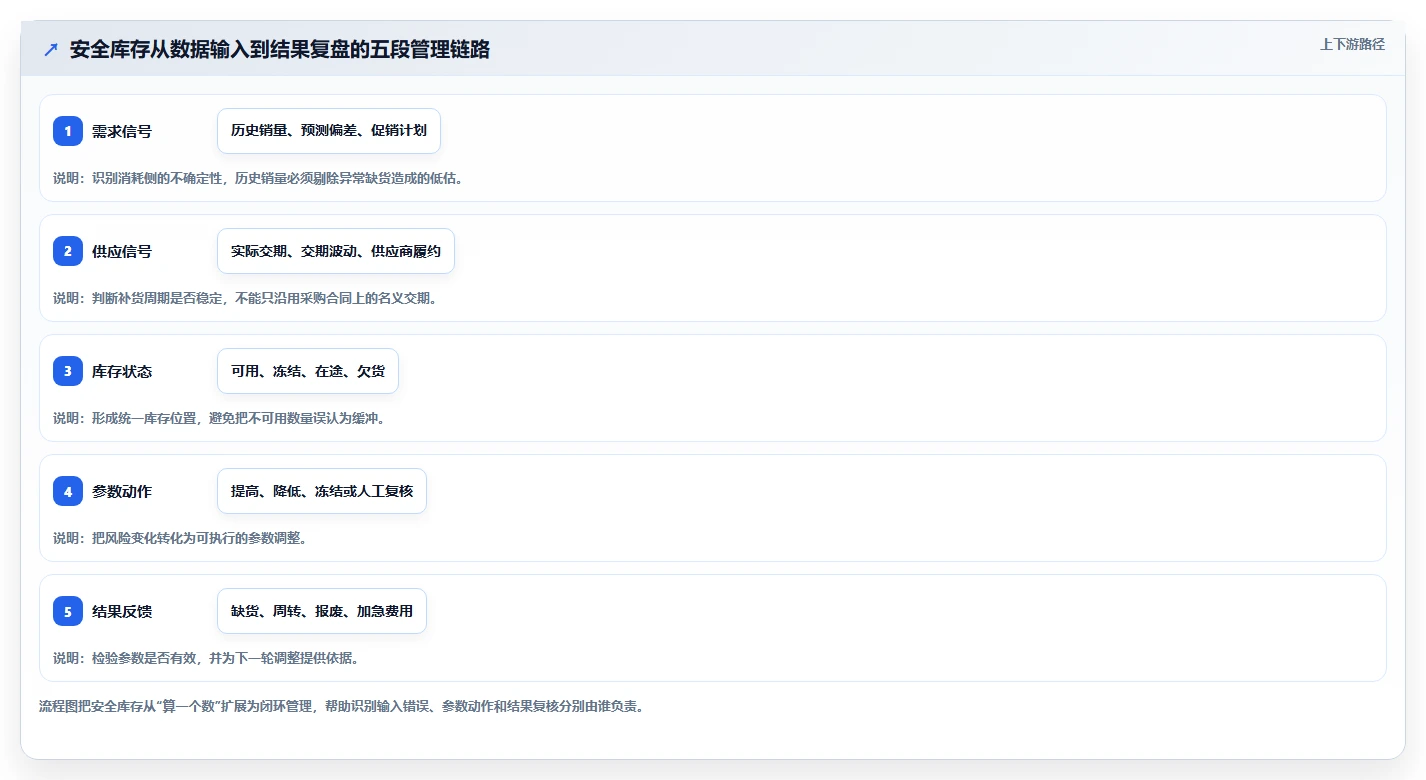1426x780 pixels.
Task: Click the note starting 判断补货周期是否稳定
Action: (245, 298)
